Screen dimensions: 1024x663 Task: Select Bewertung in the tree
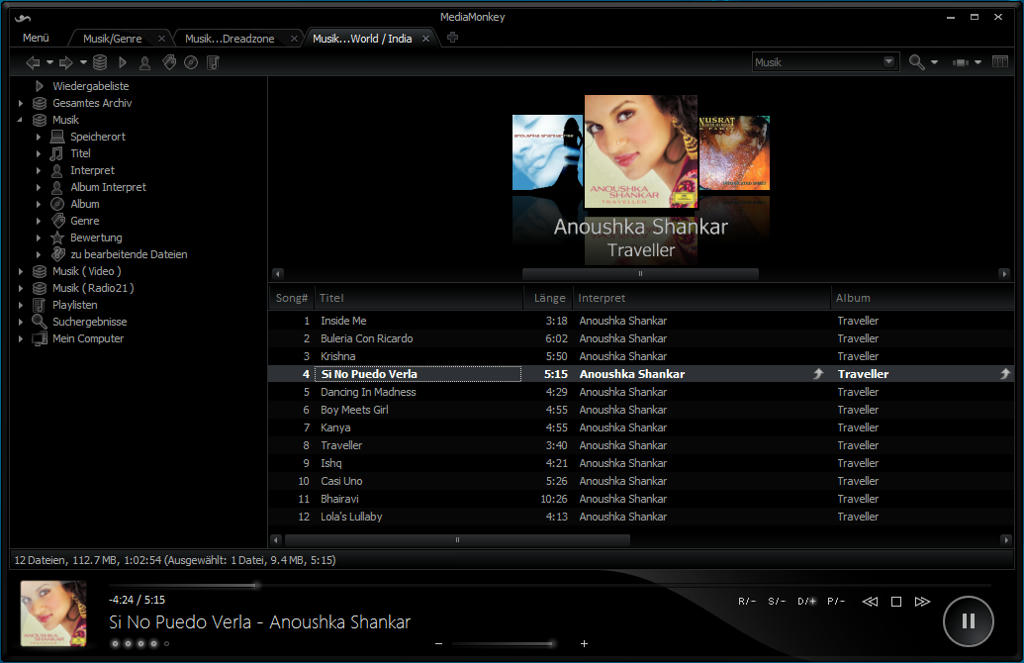[x=96, y=238]
